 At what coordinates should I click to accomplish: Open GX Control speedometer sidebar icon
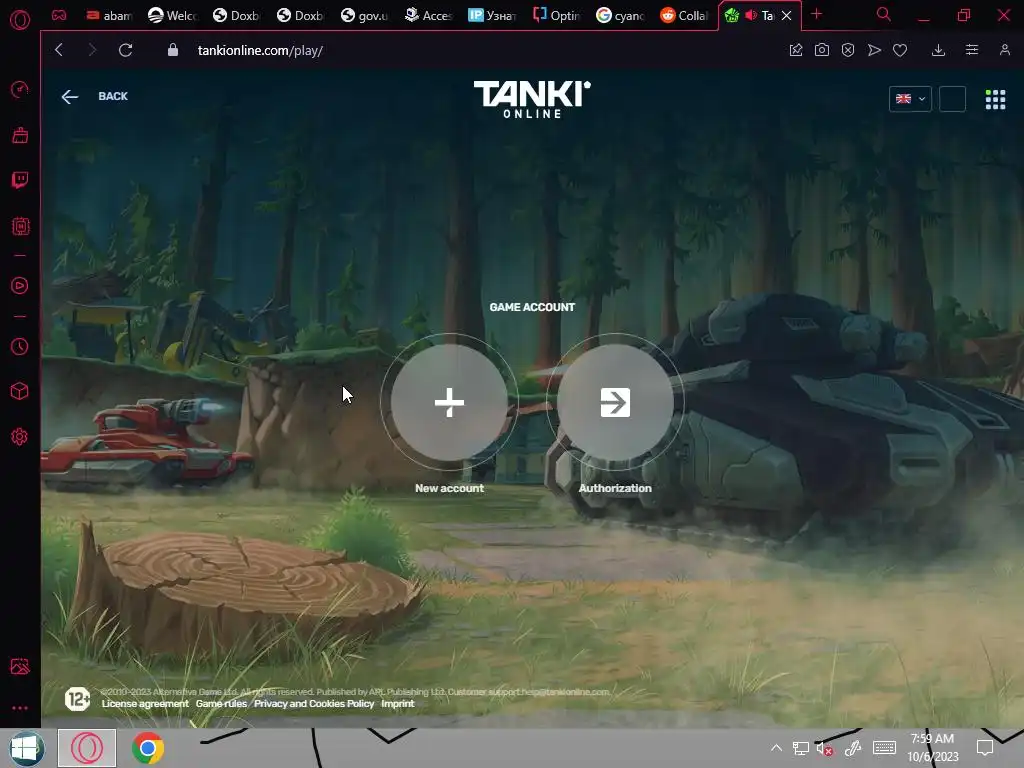[20, 89]
